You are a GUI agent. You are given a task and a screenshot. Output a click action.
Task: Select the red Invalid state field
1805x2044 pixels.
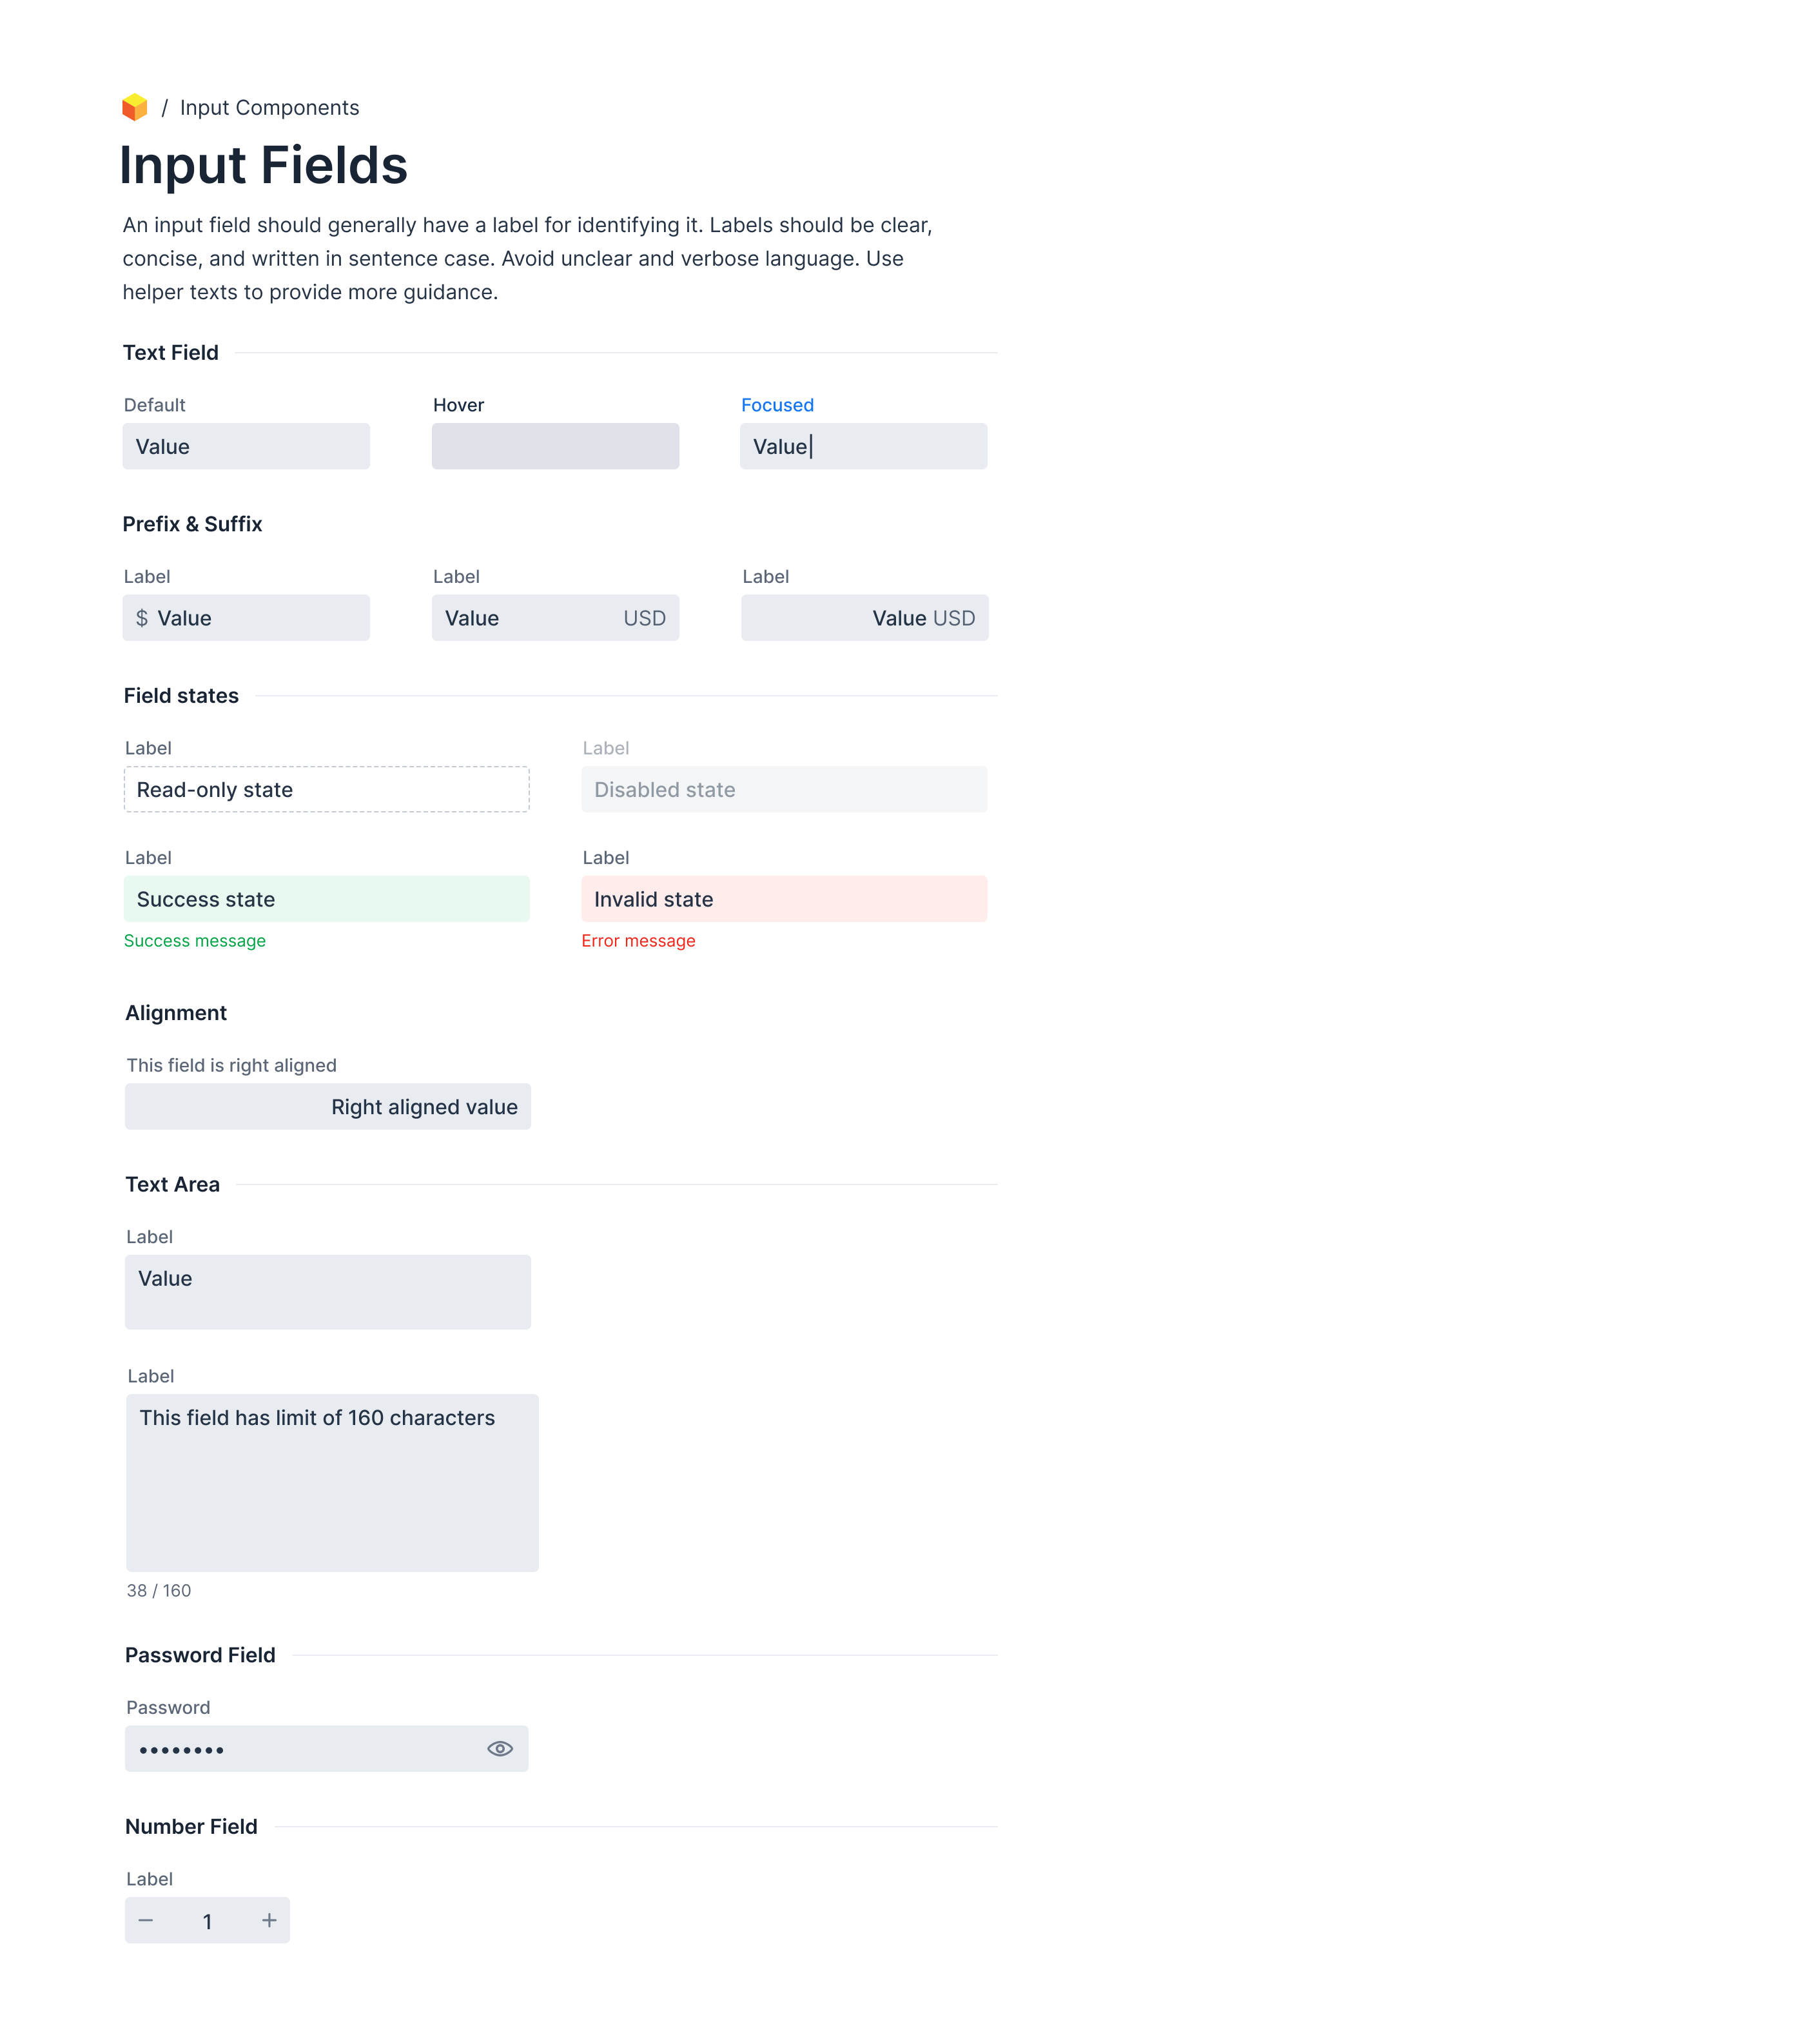click(784, 899)
